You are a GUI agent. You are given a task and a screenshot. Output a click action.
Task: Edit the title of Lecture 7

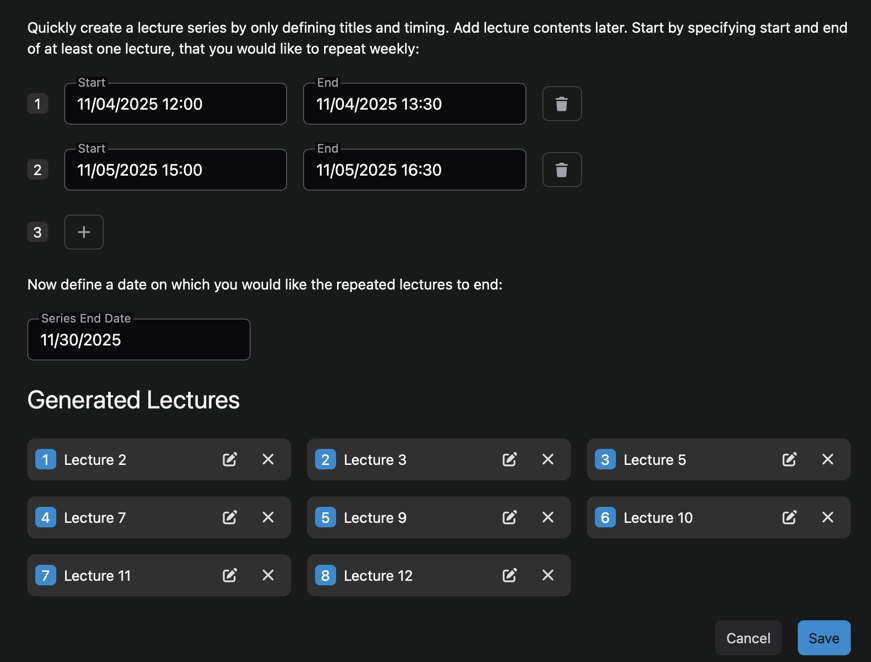pyautogui.click(x=229, y=517)
